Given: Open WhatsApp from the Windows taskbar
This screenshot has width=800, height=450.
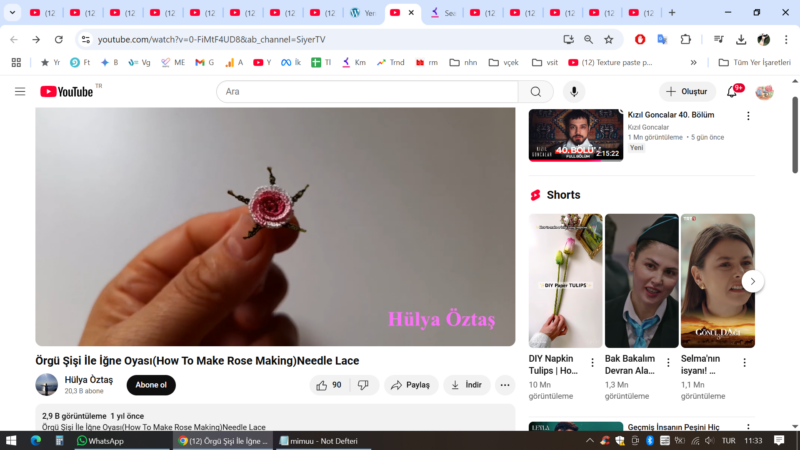Looking at the screenshot, I should coord(100,441).
